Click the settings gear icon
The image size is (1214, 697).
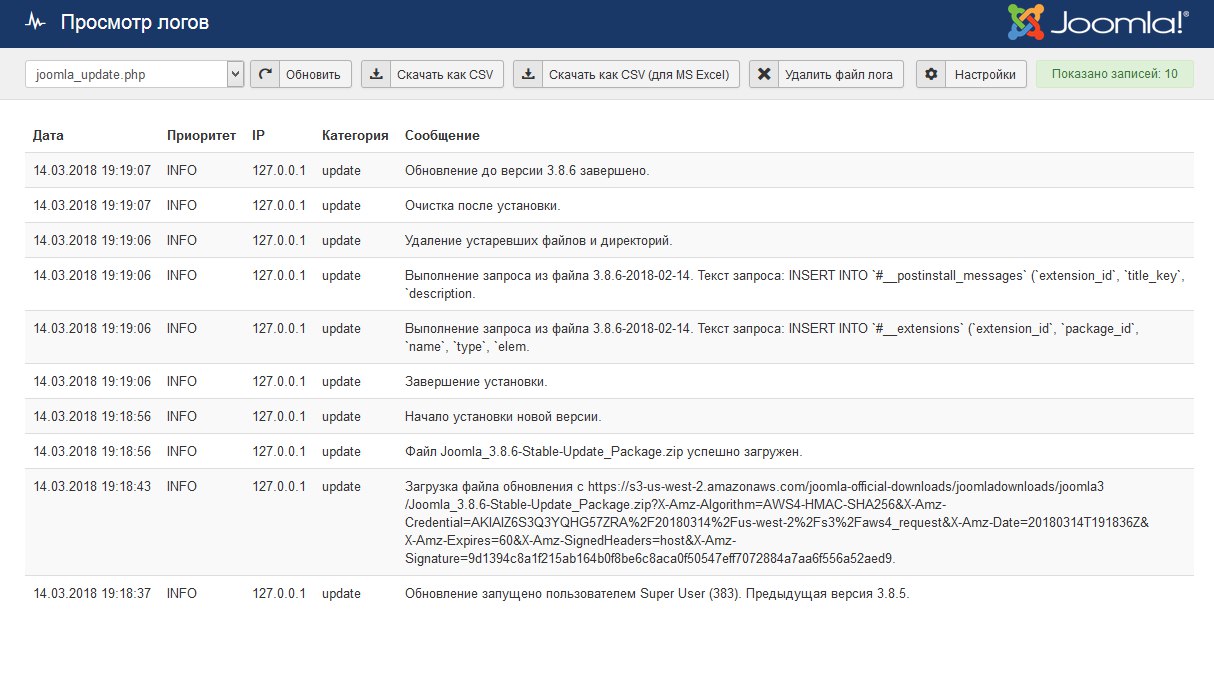pos(931,74)
